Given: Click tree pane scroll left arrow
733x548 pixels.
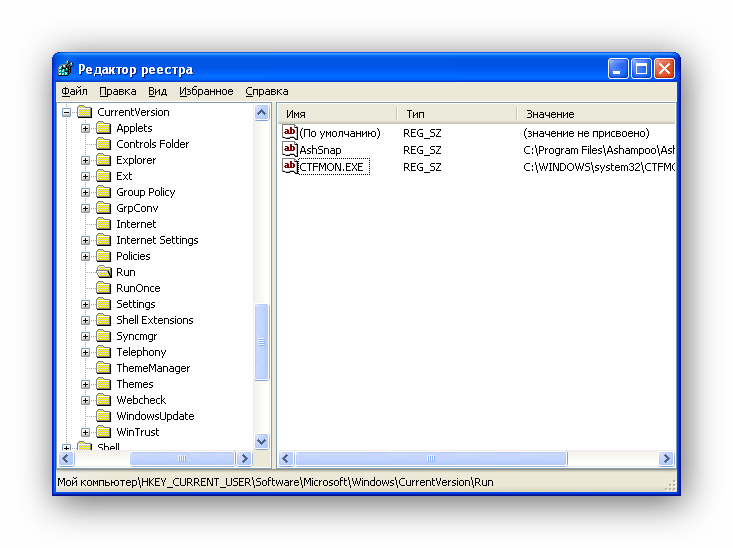Looking at the screenshot, I should click(66, 459).
